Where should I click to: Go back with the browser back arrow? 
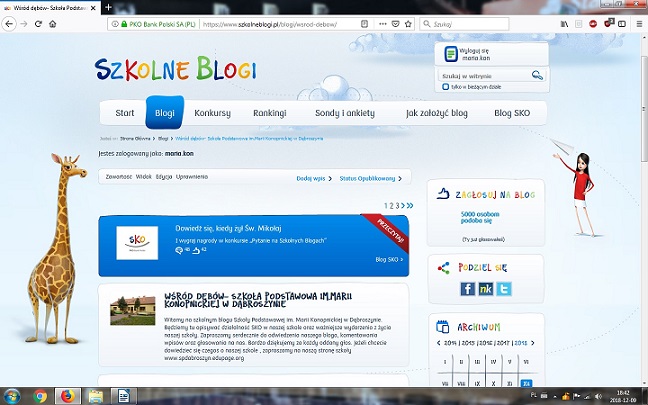pos(9,24)
